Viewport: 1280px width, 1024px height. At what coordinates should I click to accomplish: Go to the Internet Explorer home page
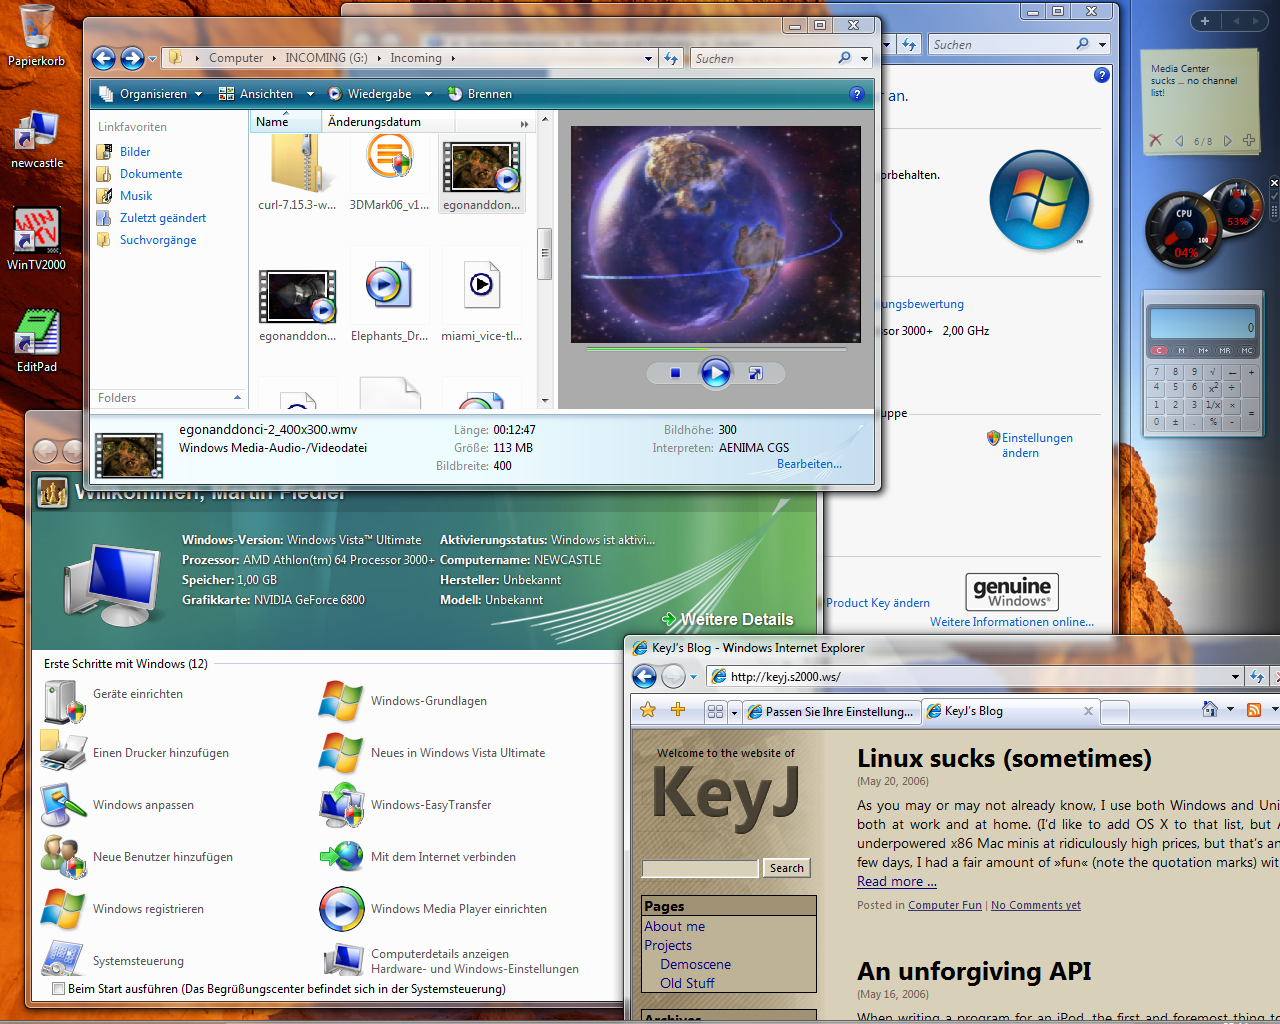[1210, 710]
